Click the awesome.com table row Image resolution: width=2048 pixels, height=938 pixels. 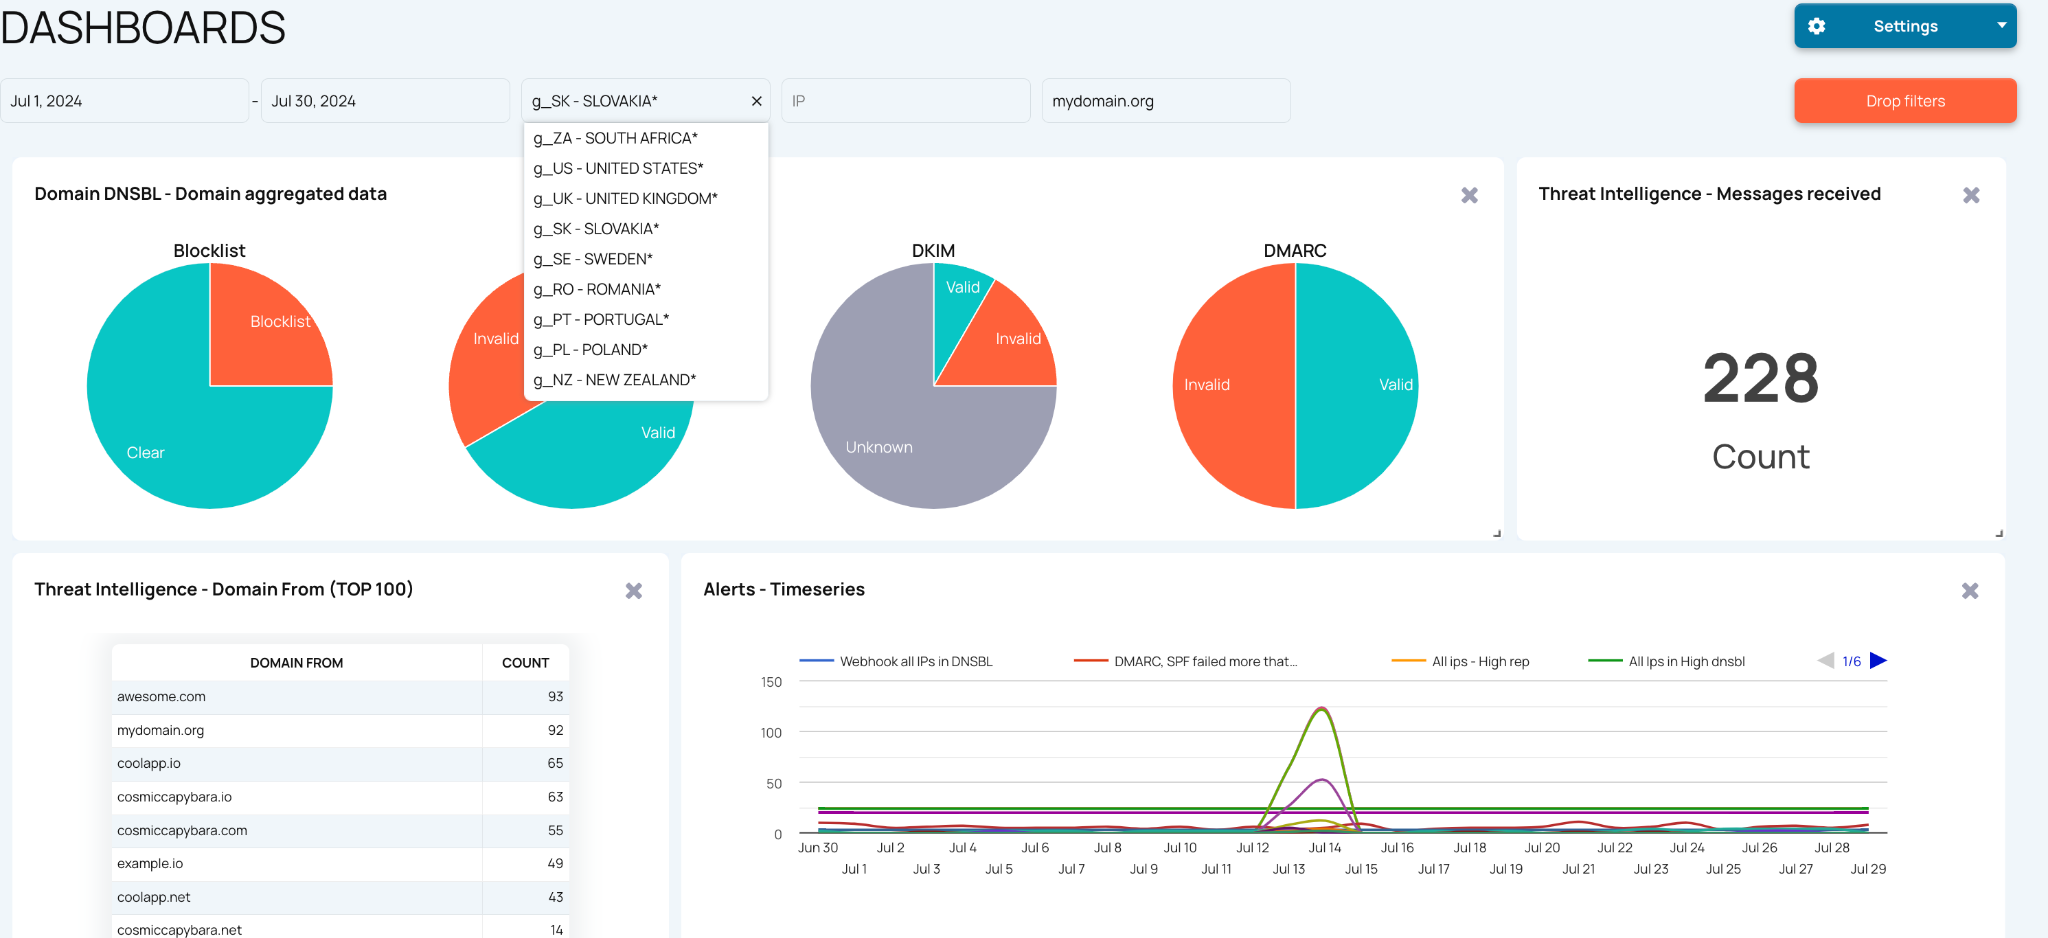point(341,697)
